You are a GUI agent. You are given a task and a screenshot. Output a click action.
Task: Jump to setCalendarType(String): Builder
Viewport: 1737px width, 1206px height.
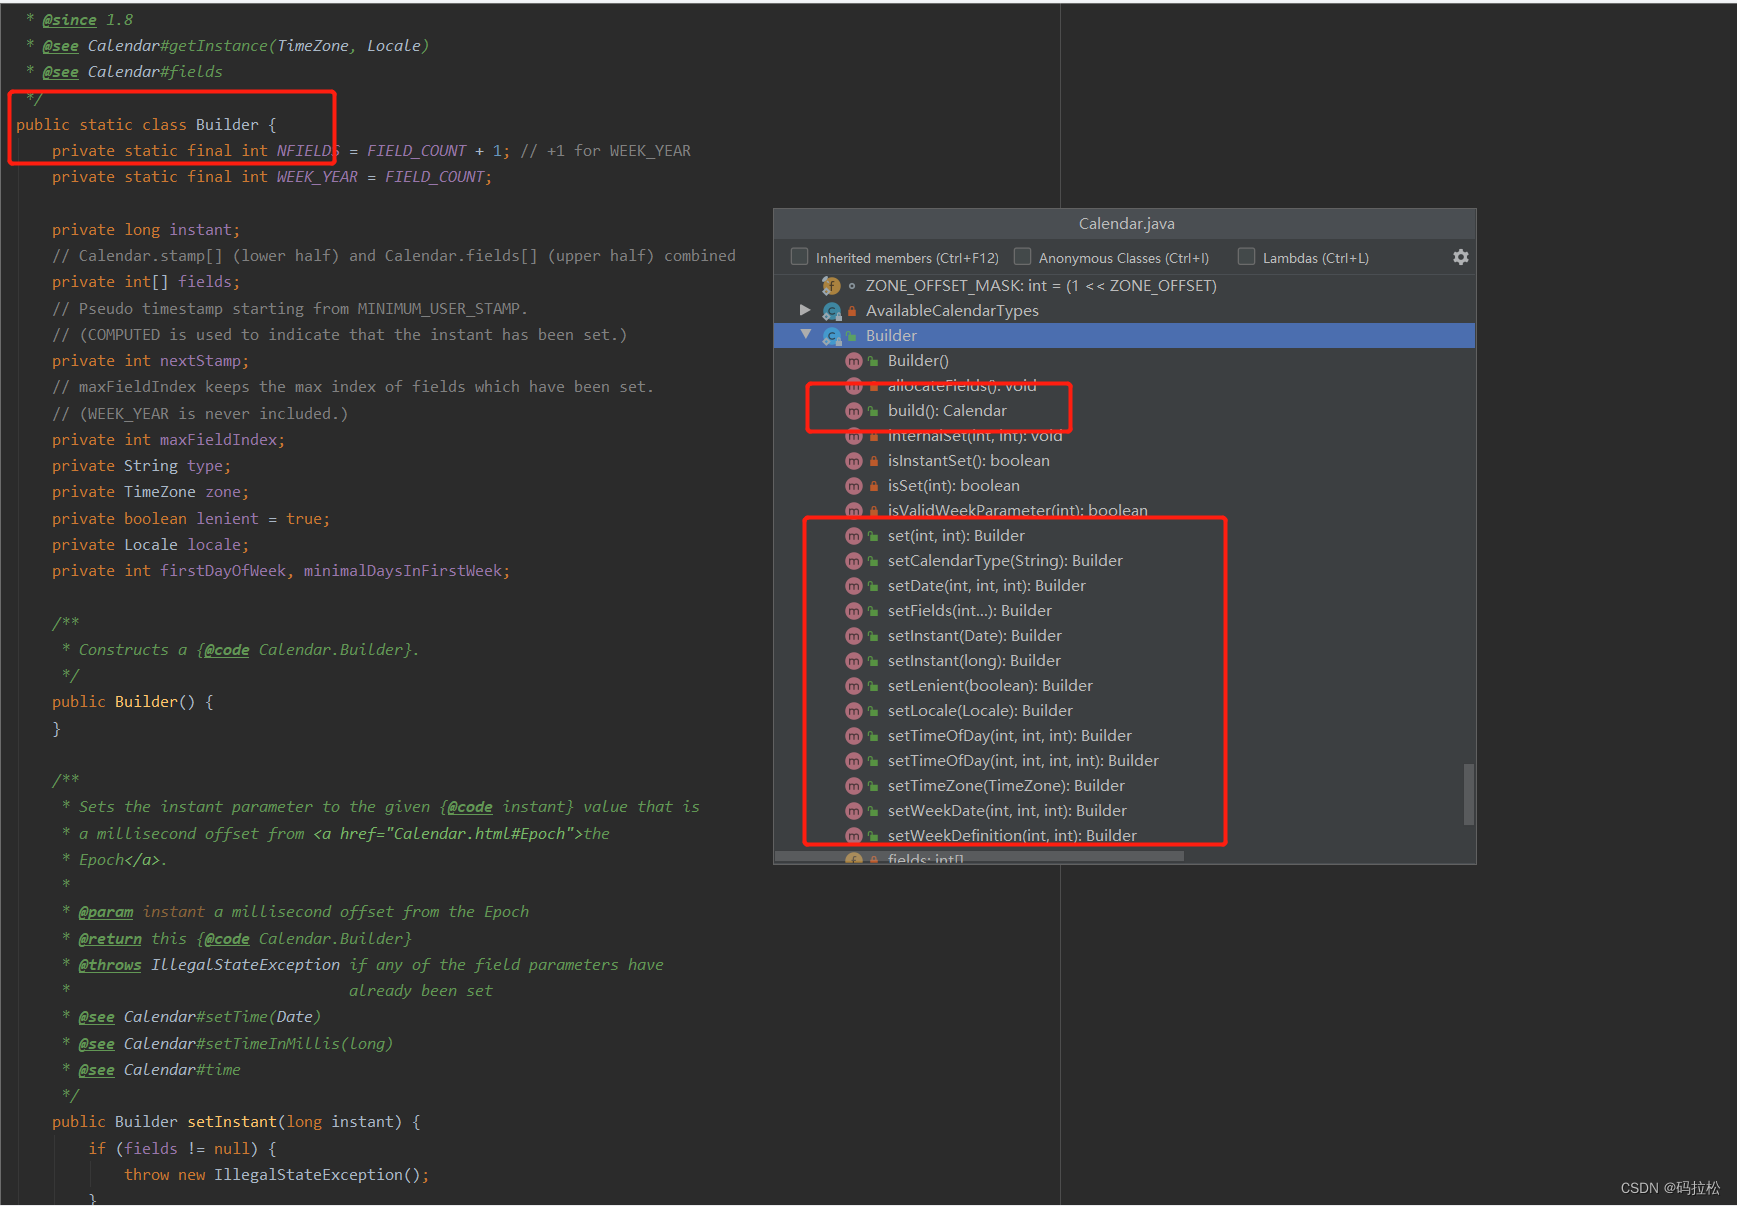click(1005, 561)
